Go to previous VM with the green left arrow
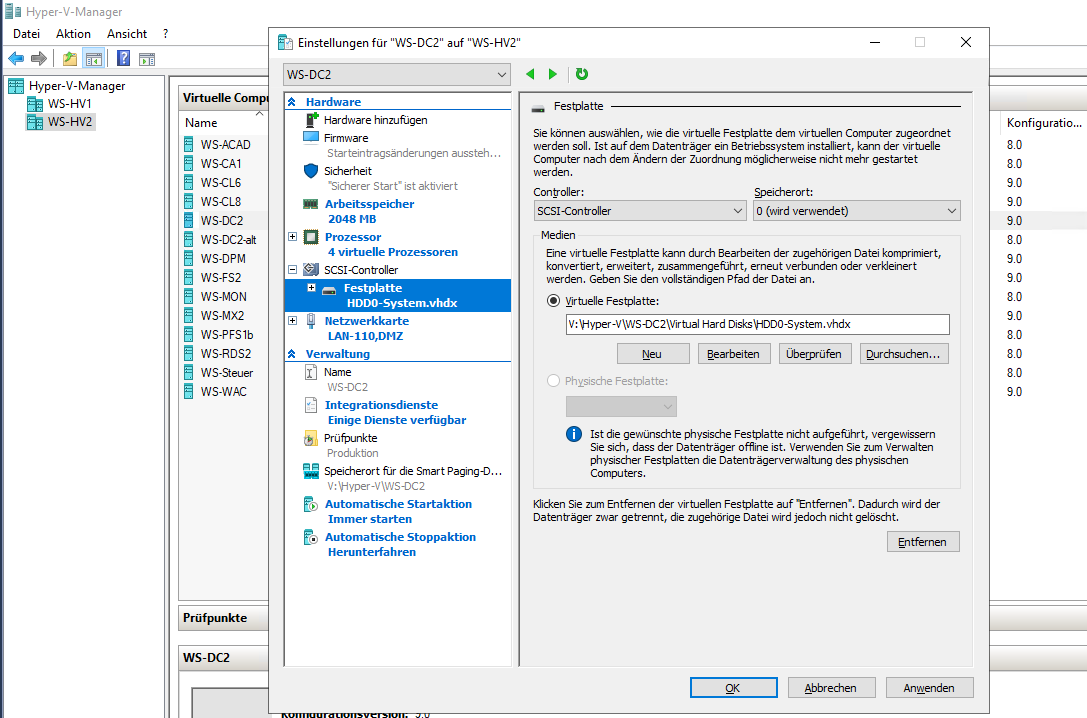This screenshot has height=718, width=1087. point(530,74)
